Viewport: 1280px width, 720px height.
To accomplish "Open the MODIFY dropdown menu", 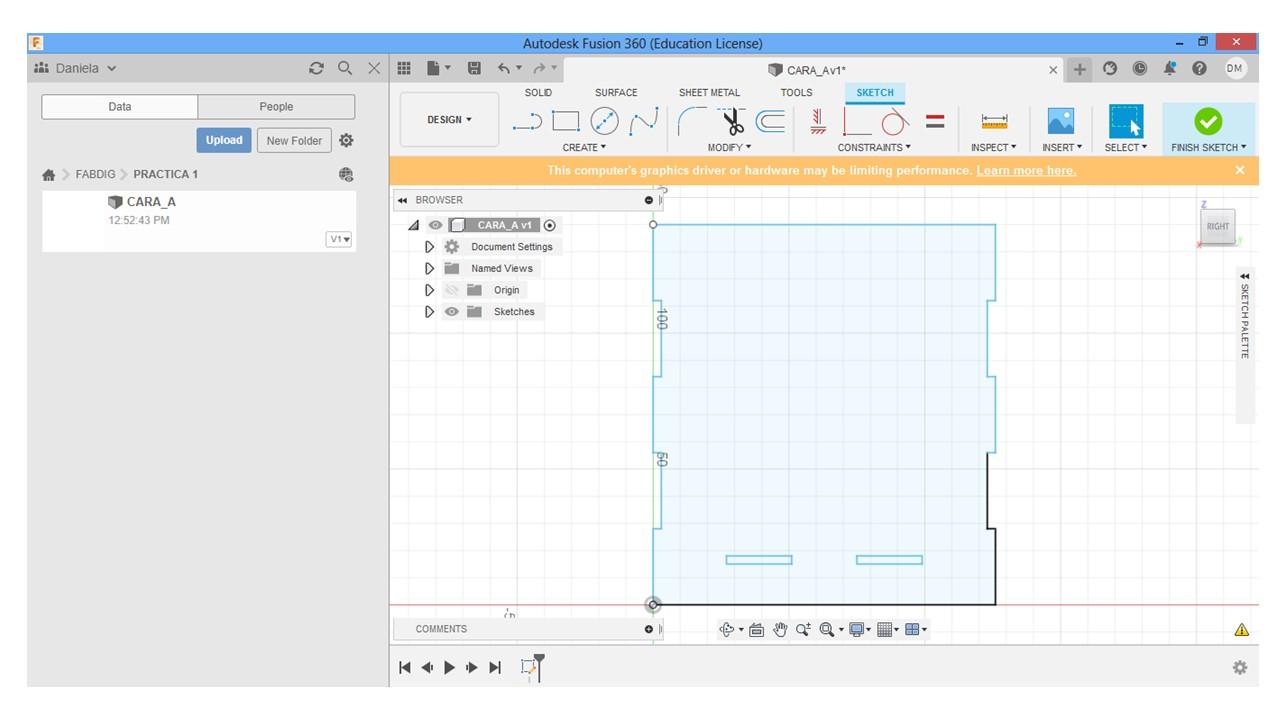I will [729, 148].
